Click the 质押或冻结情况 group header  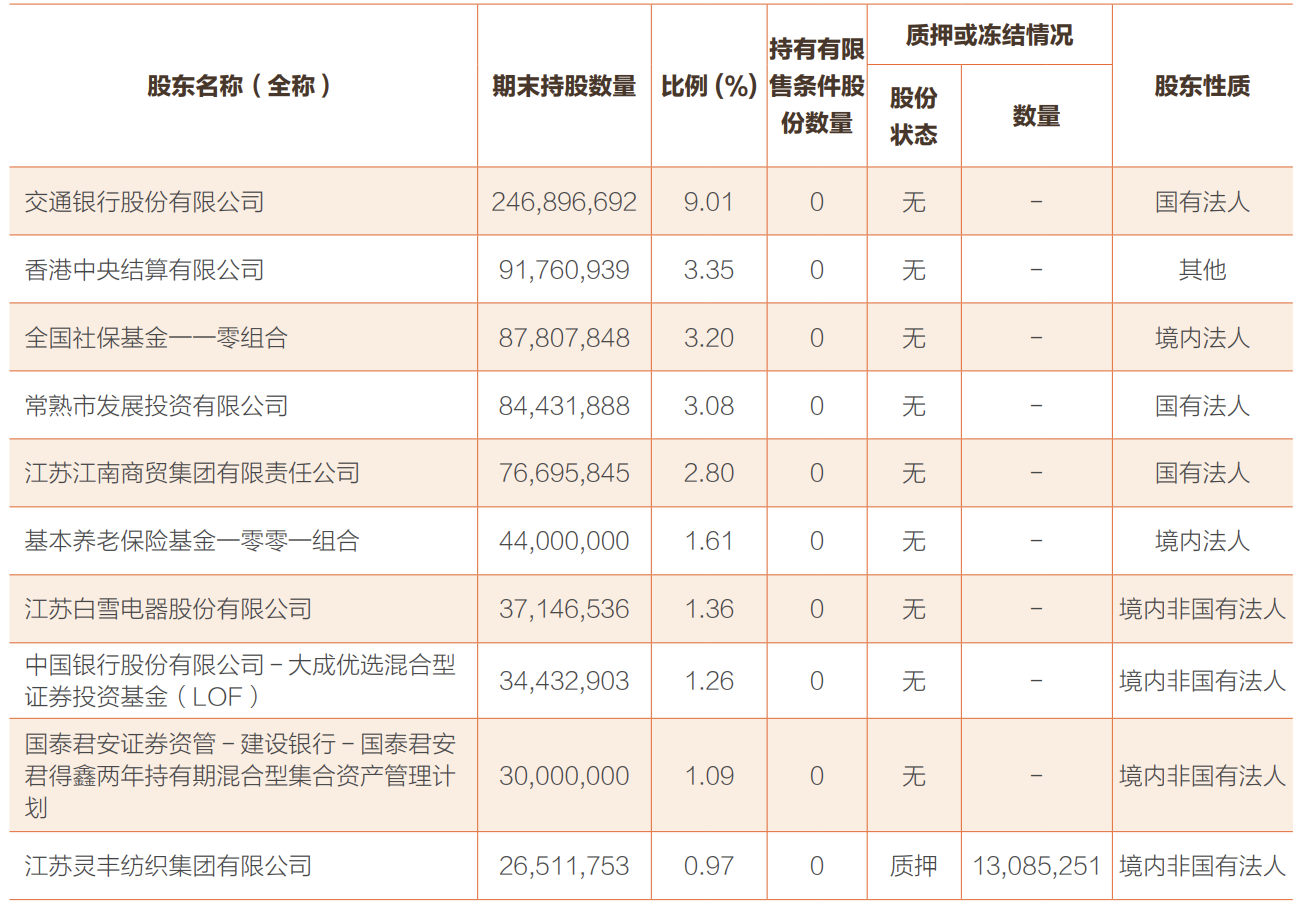(x=989, y=35)
